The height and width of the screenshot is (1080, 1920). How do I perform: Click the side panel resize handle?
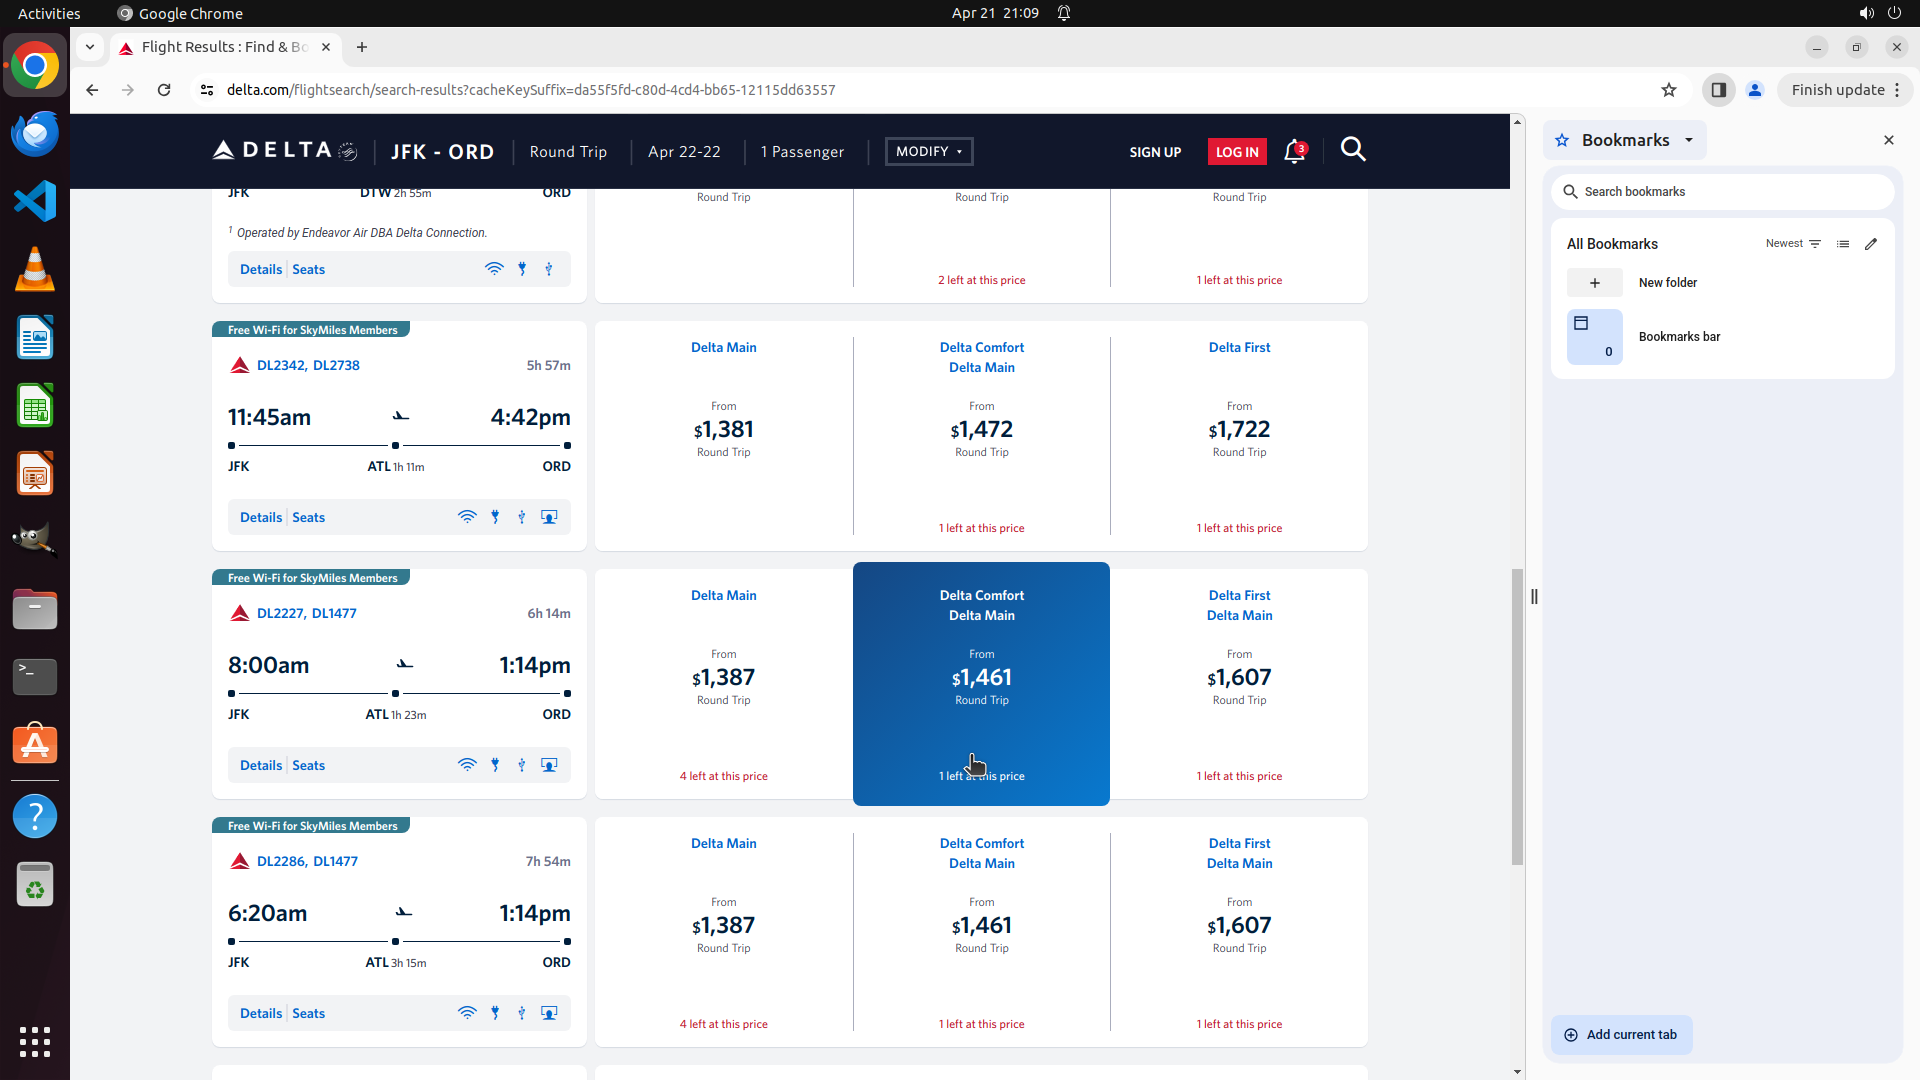coord(1534,597)
